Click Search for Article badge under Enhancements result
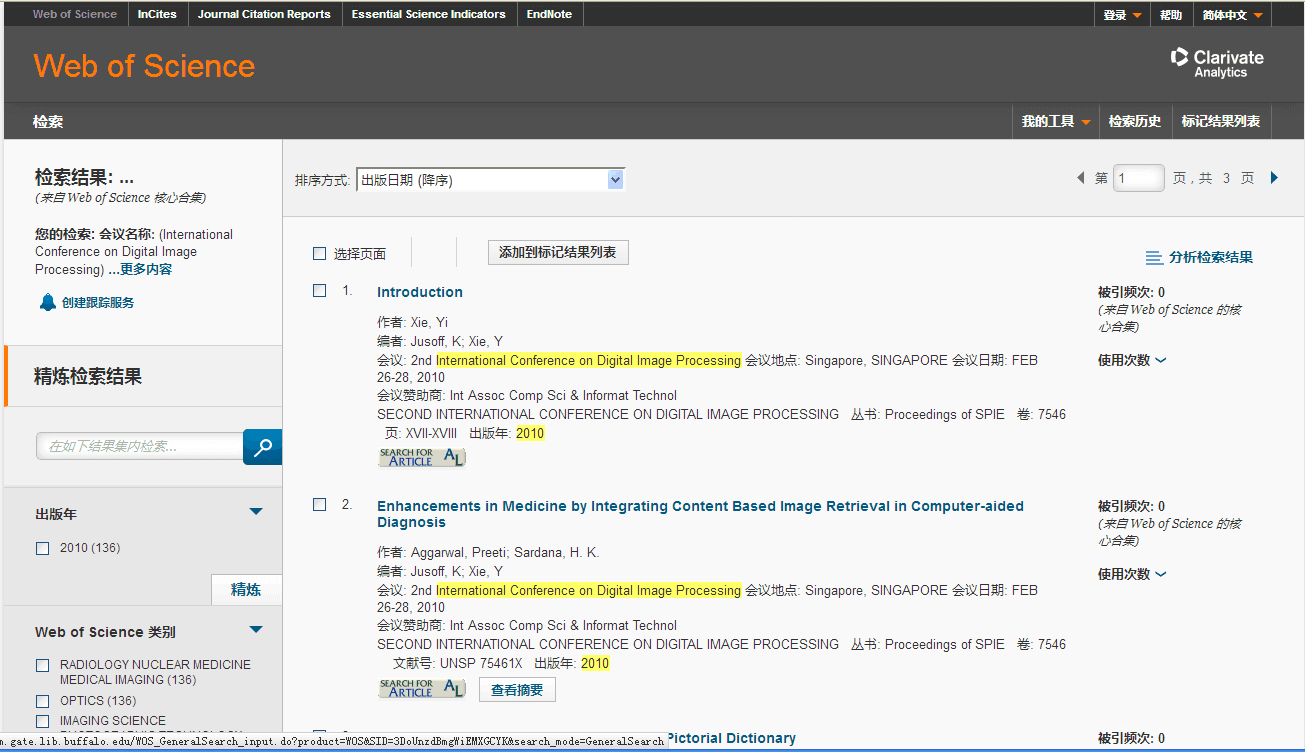The width and height of the screenshot is (1305, 752). 422,688
